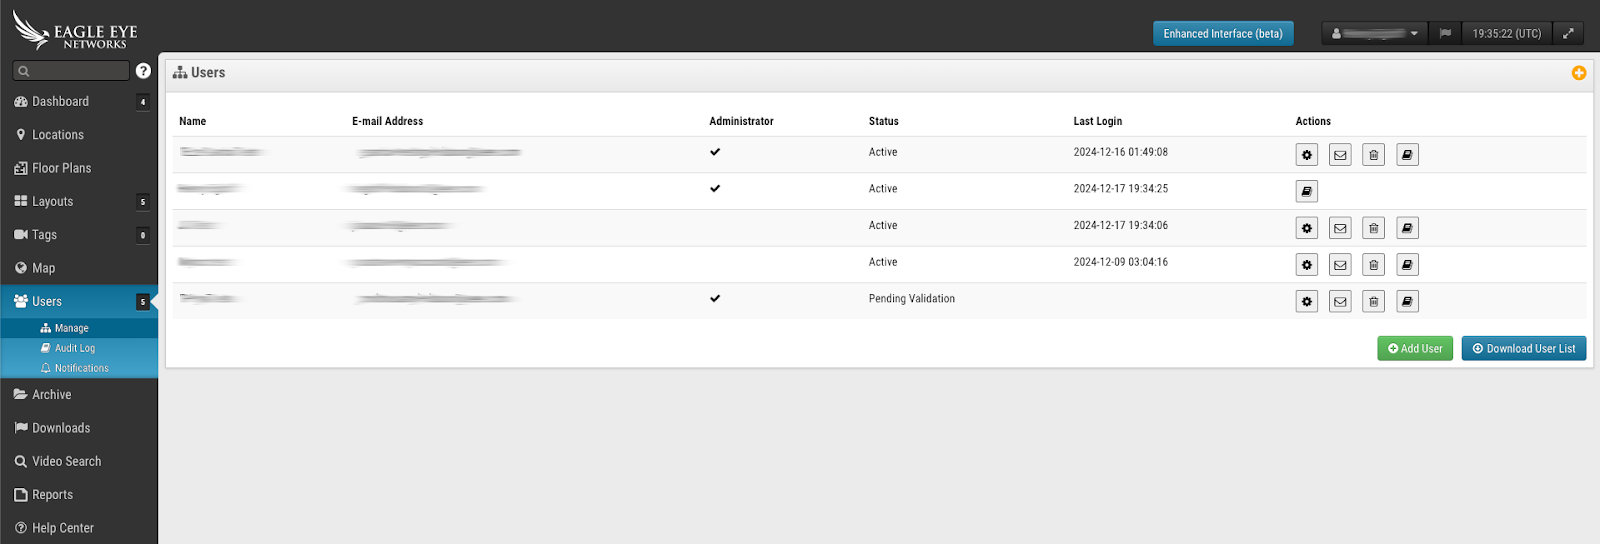Open audit log icon in second user row

coord(1306,191)
